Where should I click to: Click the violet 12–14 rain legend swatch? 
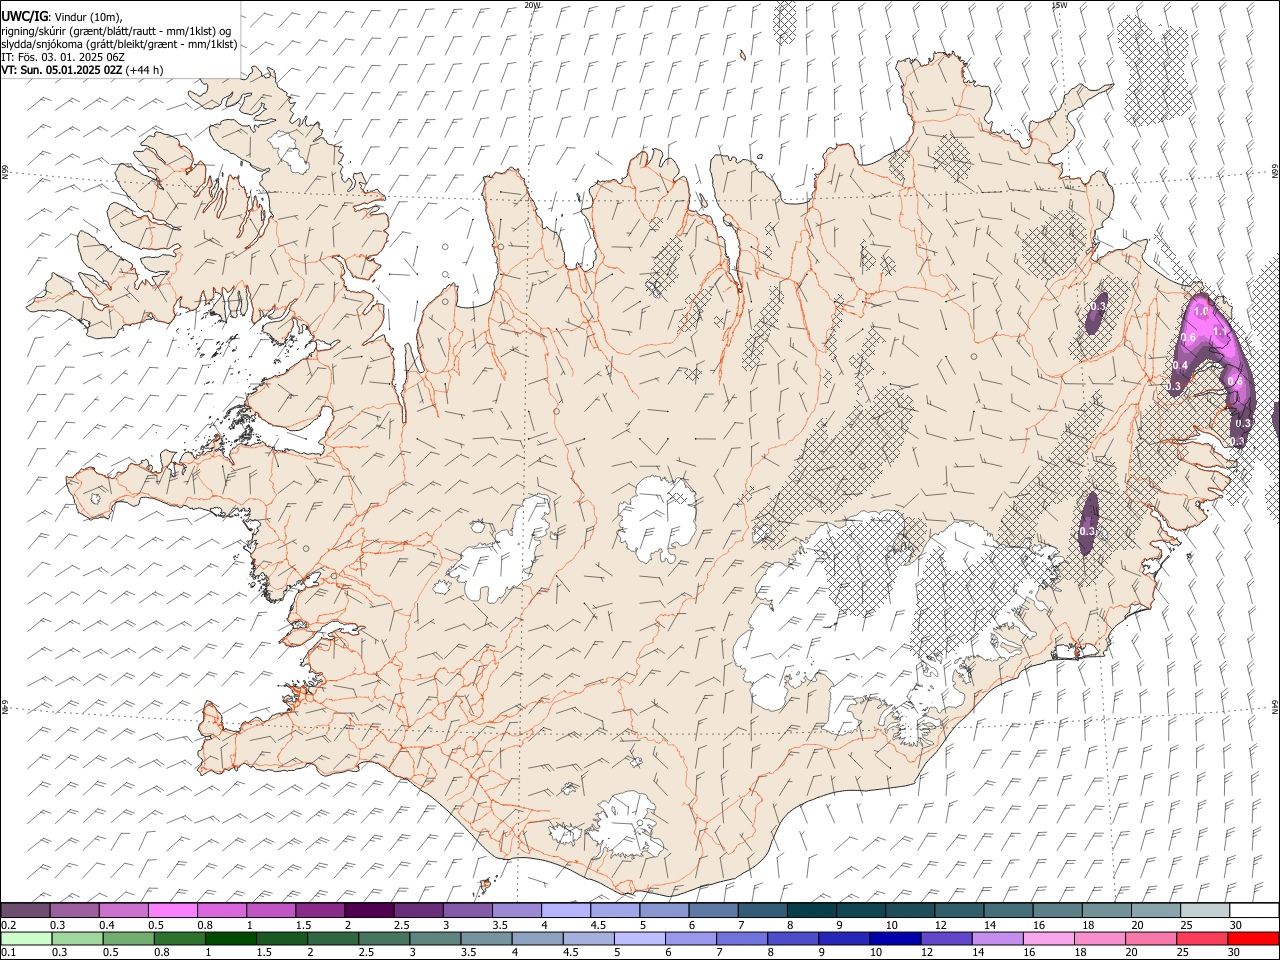[946, 938]
